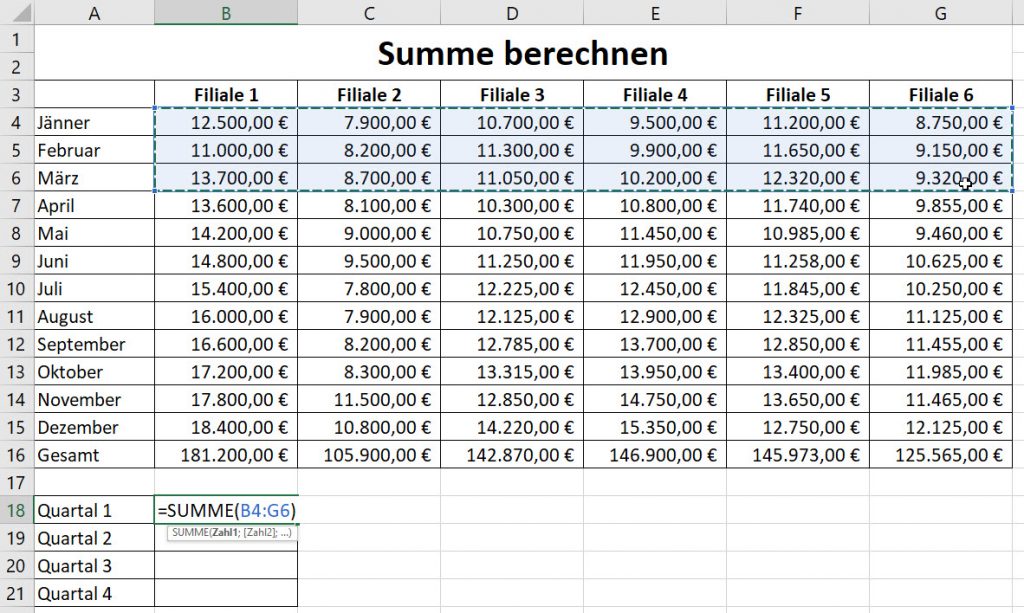Click the Gesamt label cell
1024x613 pixels.
(94, 455)
